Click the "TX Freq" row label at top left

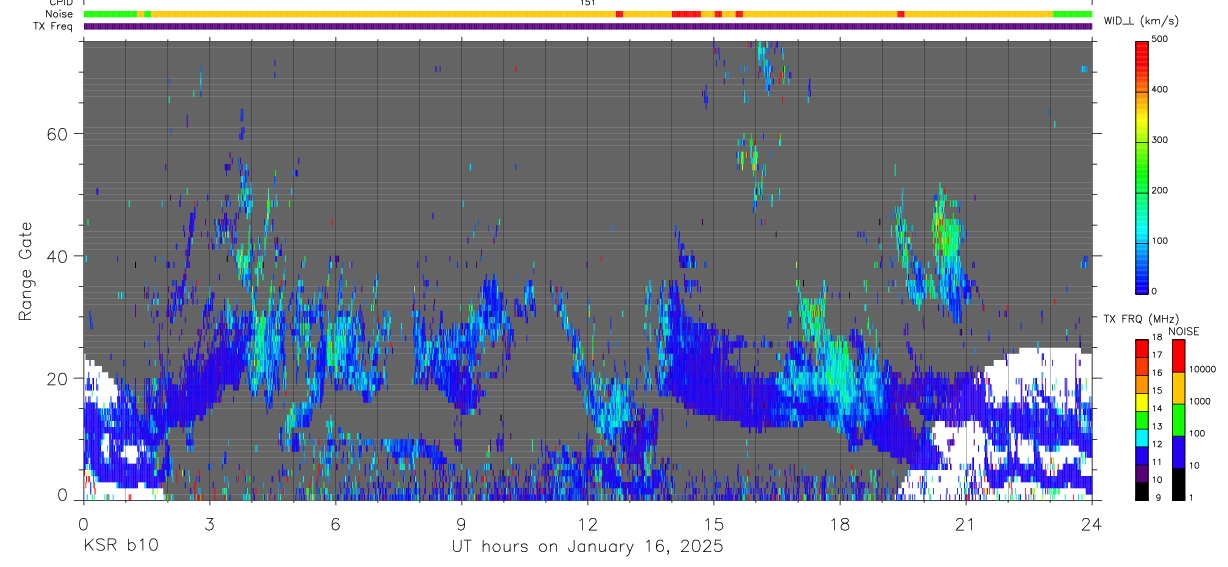pos(55,26)
